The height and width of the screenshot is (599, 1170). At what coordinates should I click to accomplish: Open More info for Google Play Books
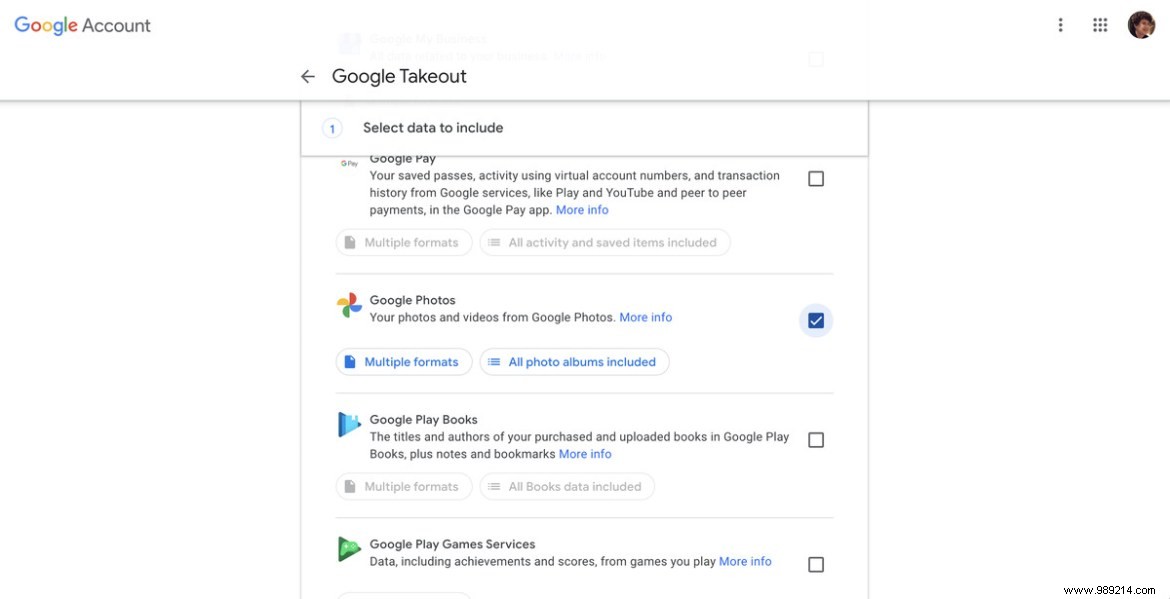tap(585, 453)
